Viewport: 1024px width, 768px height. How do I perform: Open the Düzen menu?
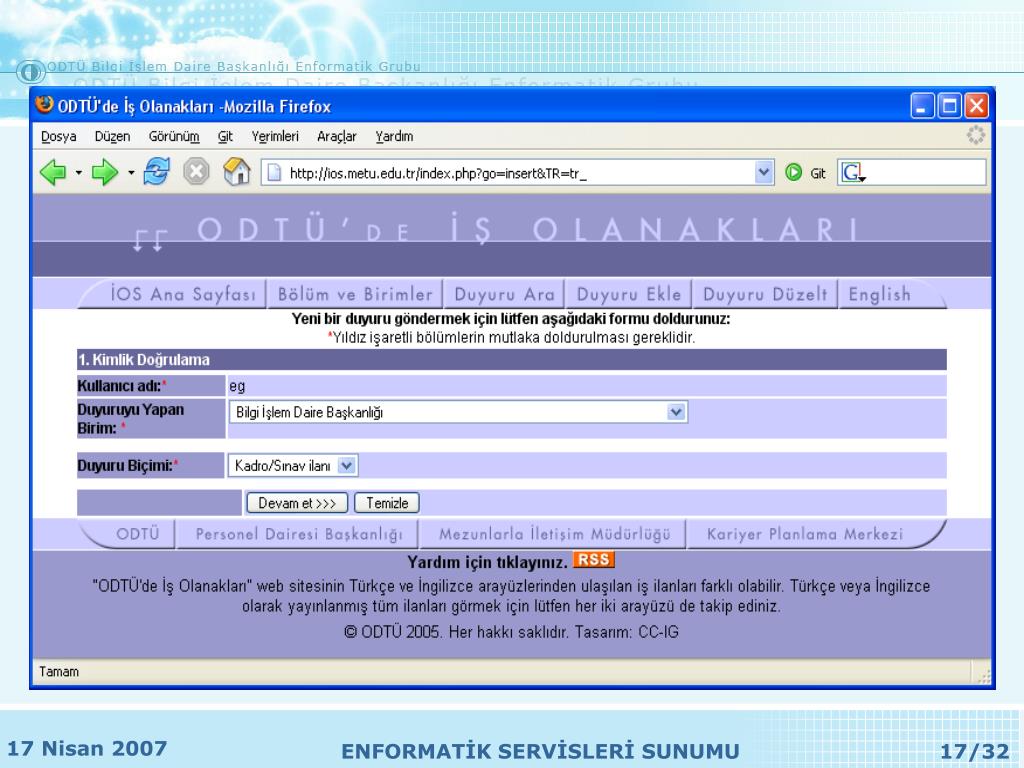point(112,136)
